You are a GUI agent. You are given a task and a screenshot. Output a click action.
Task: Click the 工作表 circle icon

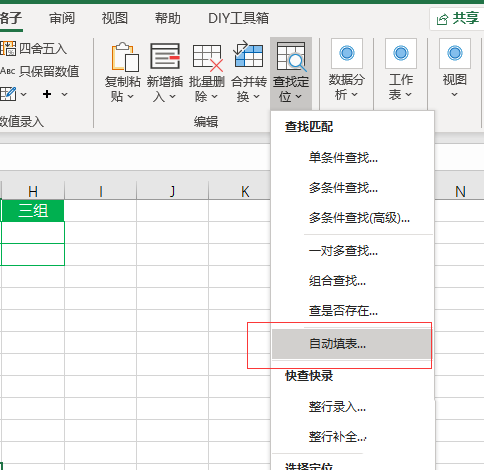(x=401, y=53)
